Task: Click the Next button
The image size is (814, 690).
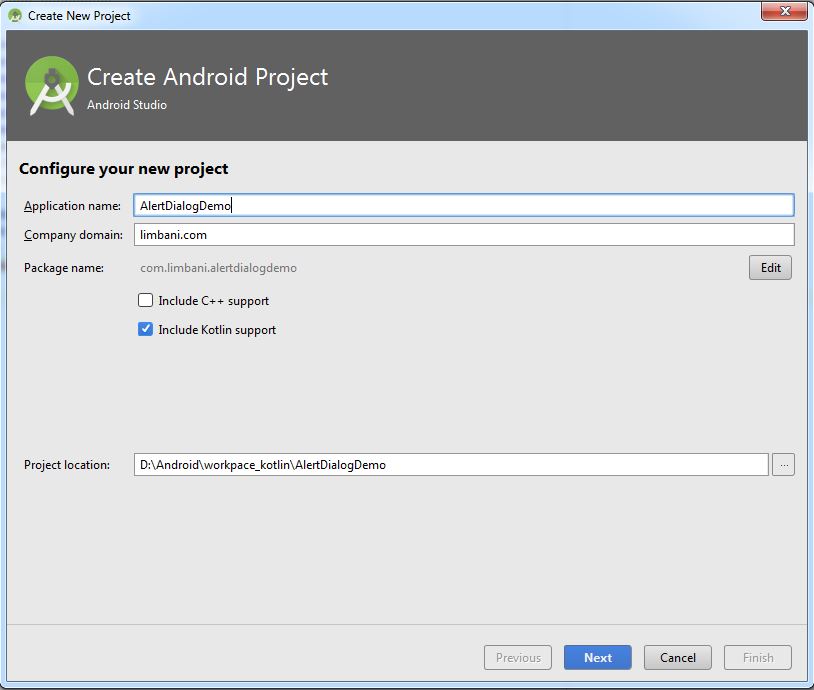Action: [x=597, y=657]
